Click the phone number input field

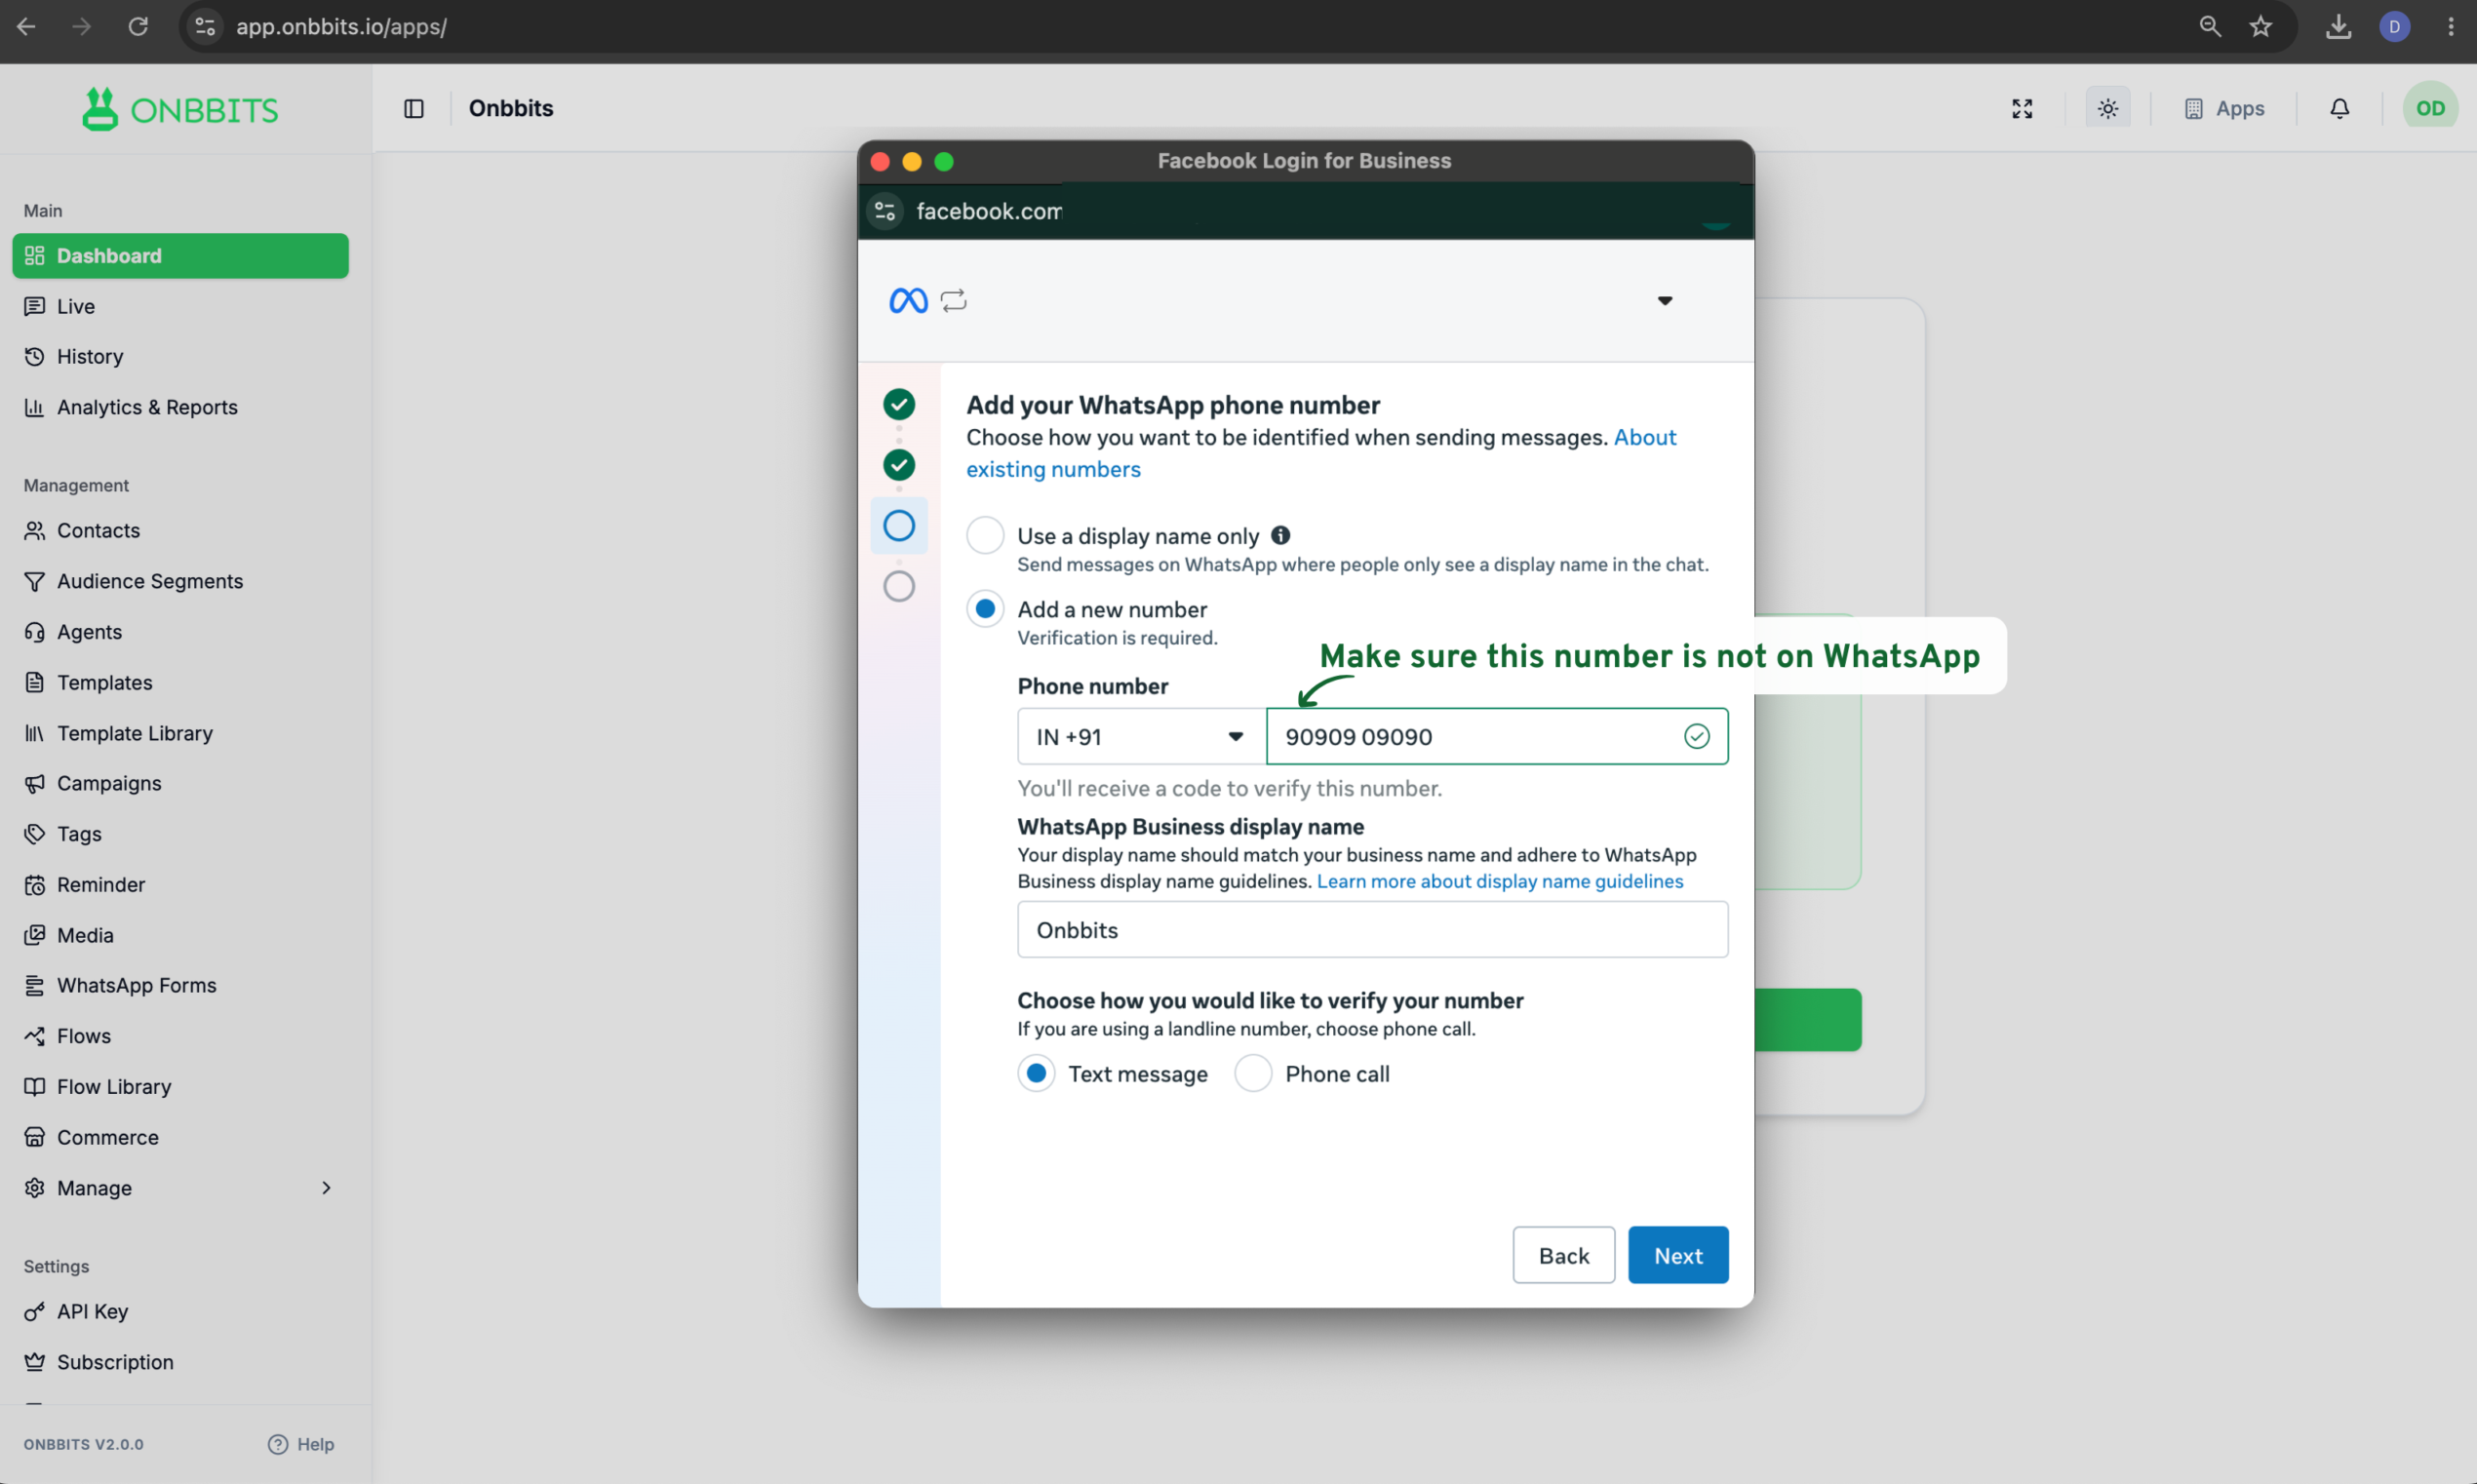1496,737
